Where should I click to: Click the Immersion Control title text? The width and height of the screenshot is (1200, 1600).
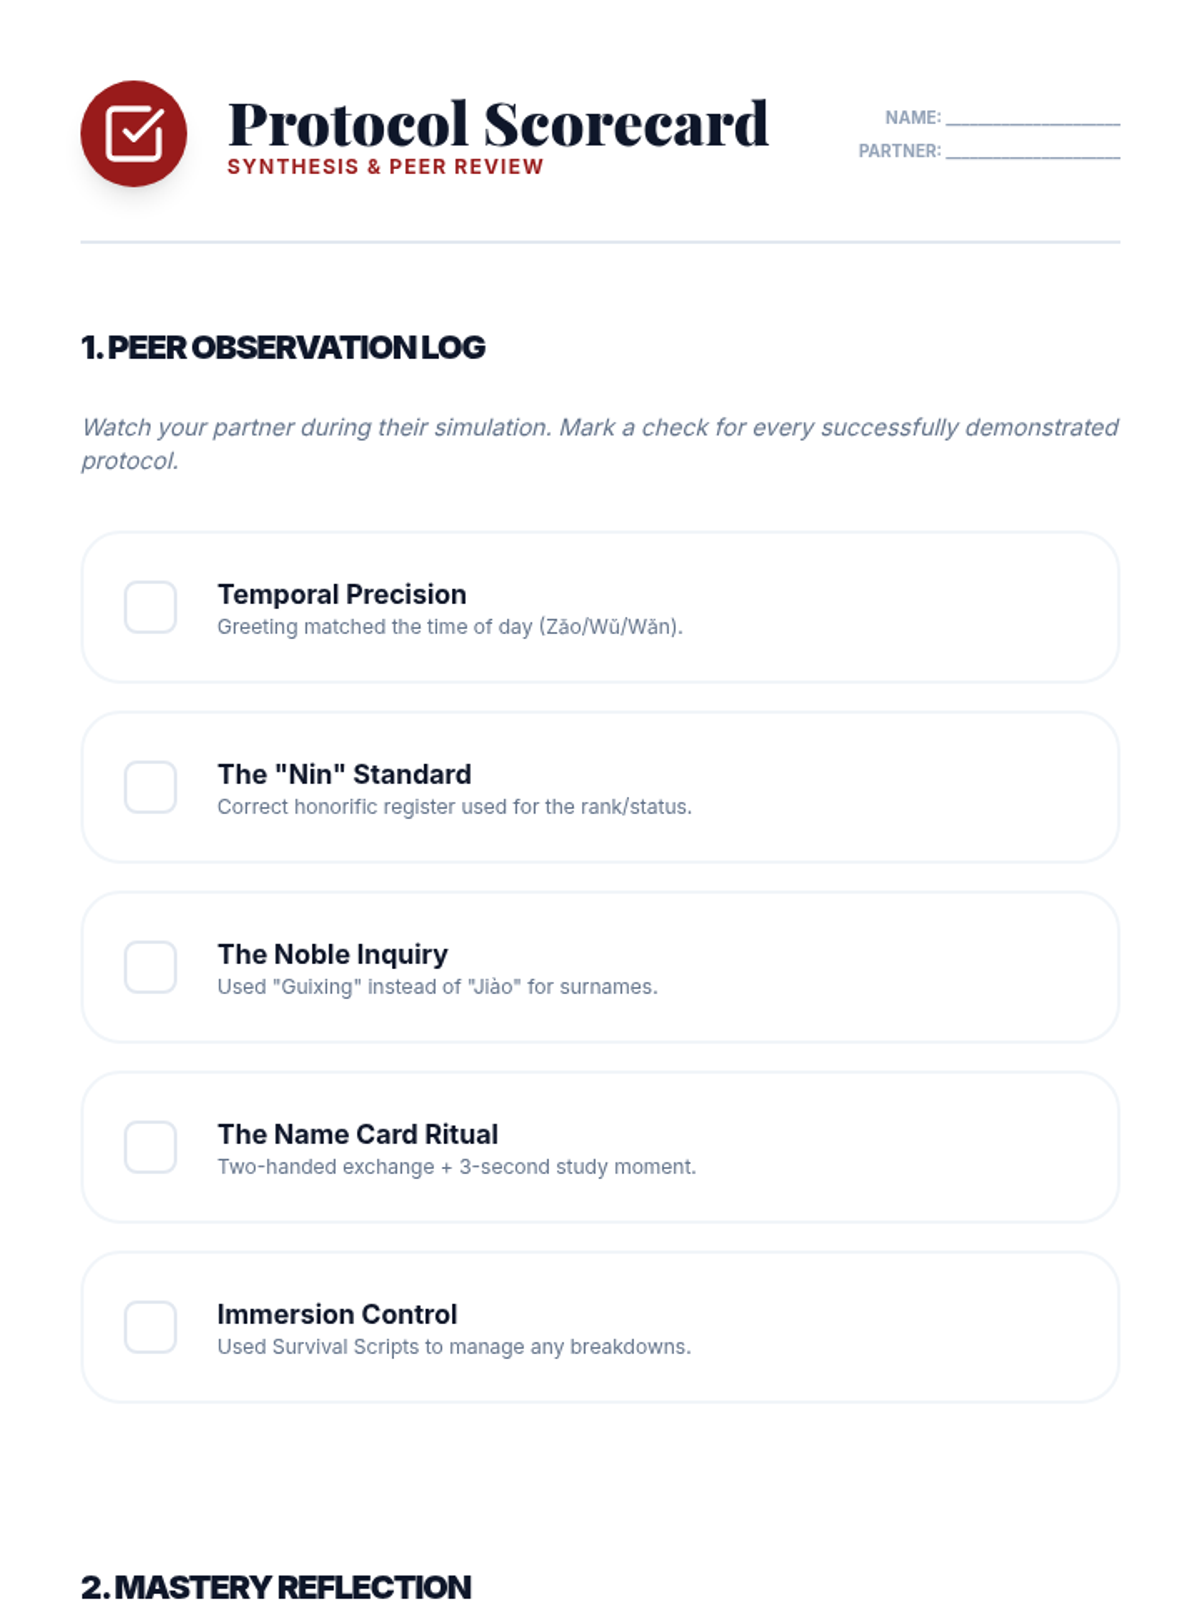tap(337, 1314)
